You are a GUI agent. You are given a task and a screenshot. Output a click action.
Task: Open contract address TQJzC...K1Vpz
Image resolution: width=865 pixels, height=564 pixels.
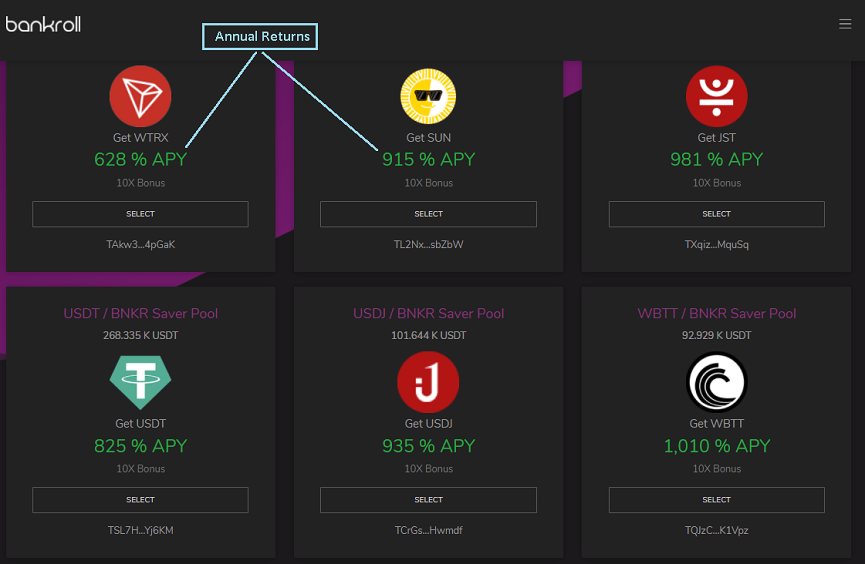tap(716, 530)
